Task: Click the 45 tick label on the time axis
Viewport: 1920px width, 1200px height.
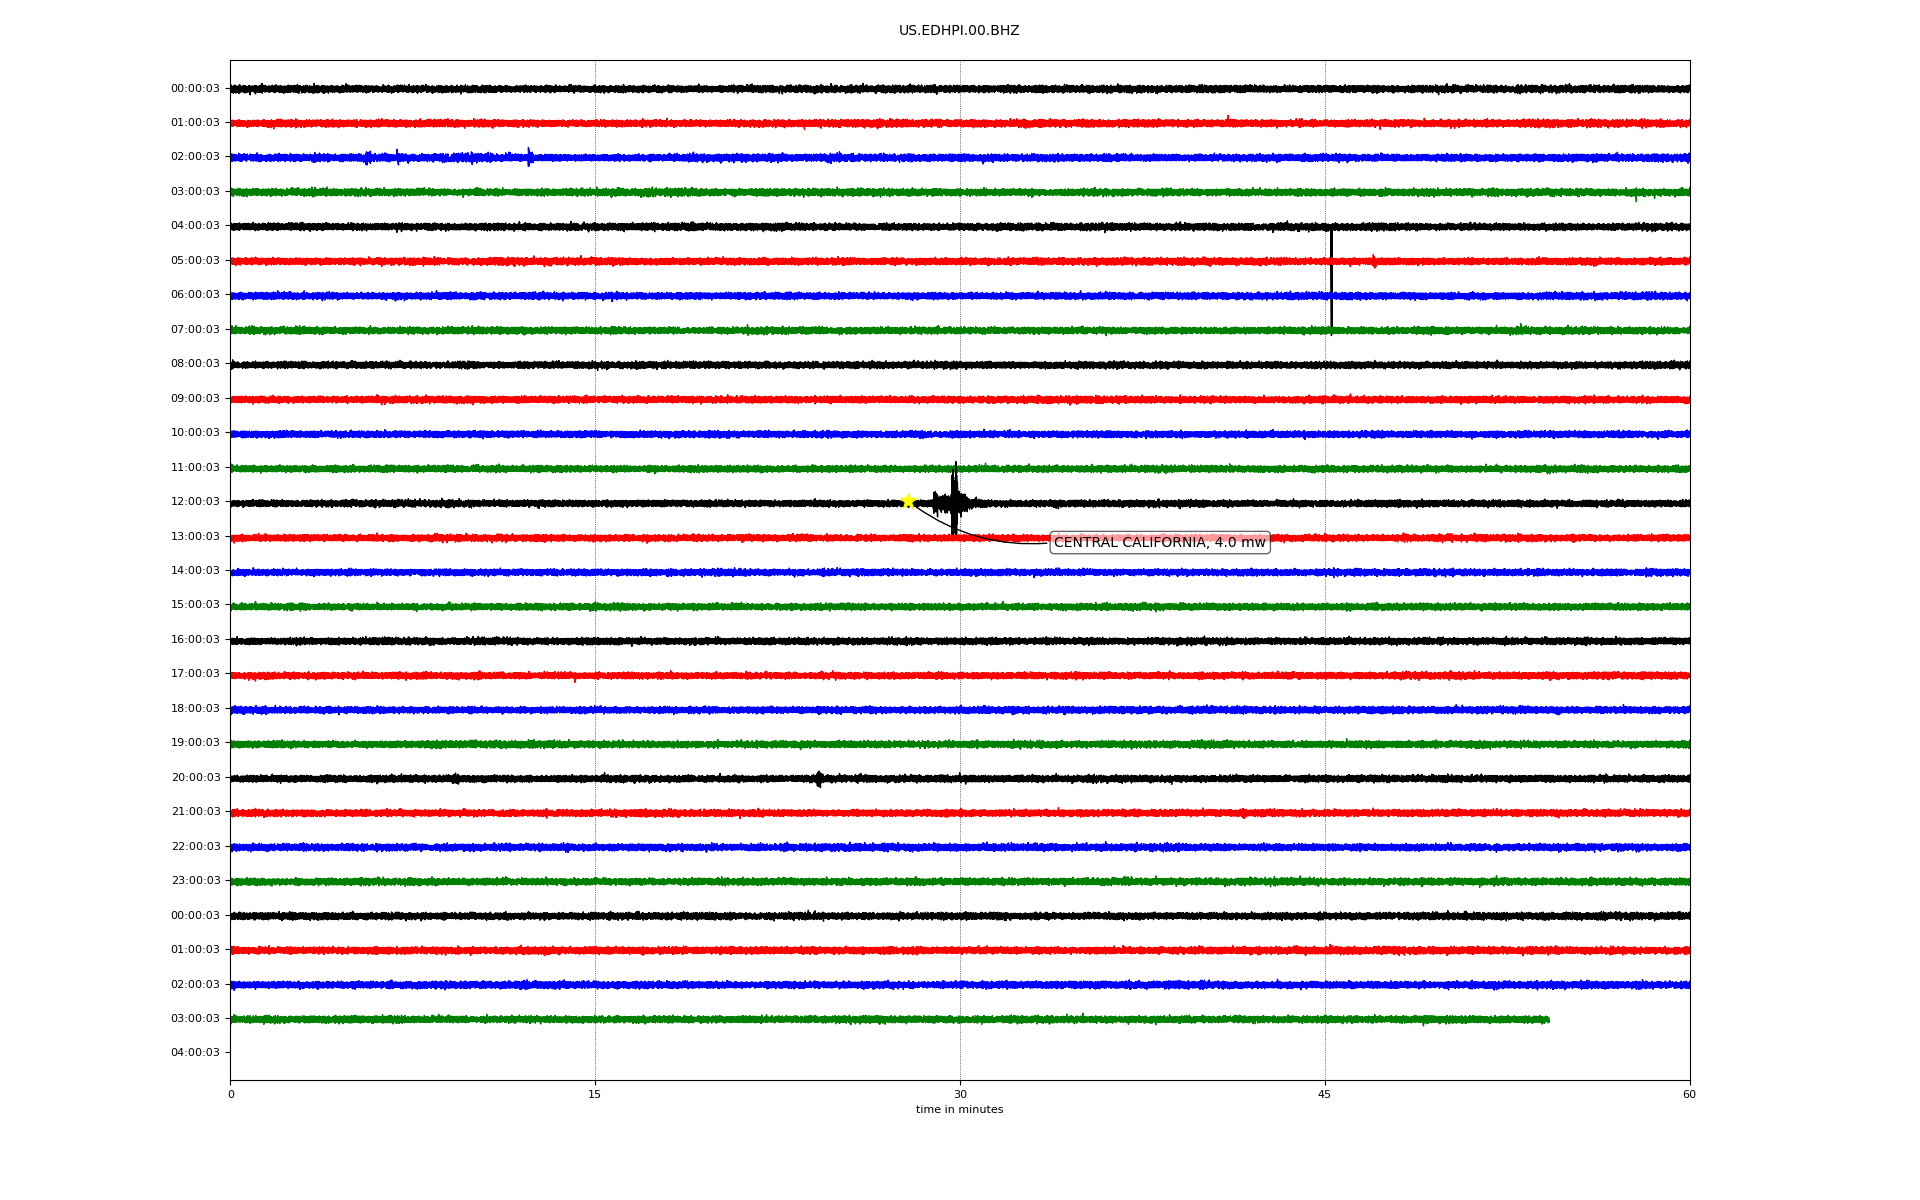Action: pyautogui.click(x=1325, y=1094)
